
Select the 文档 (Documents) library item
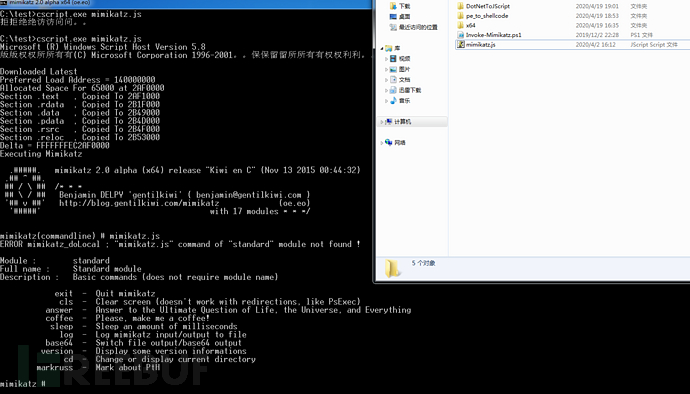point(400,80)
